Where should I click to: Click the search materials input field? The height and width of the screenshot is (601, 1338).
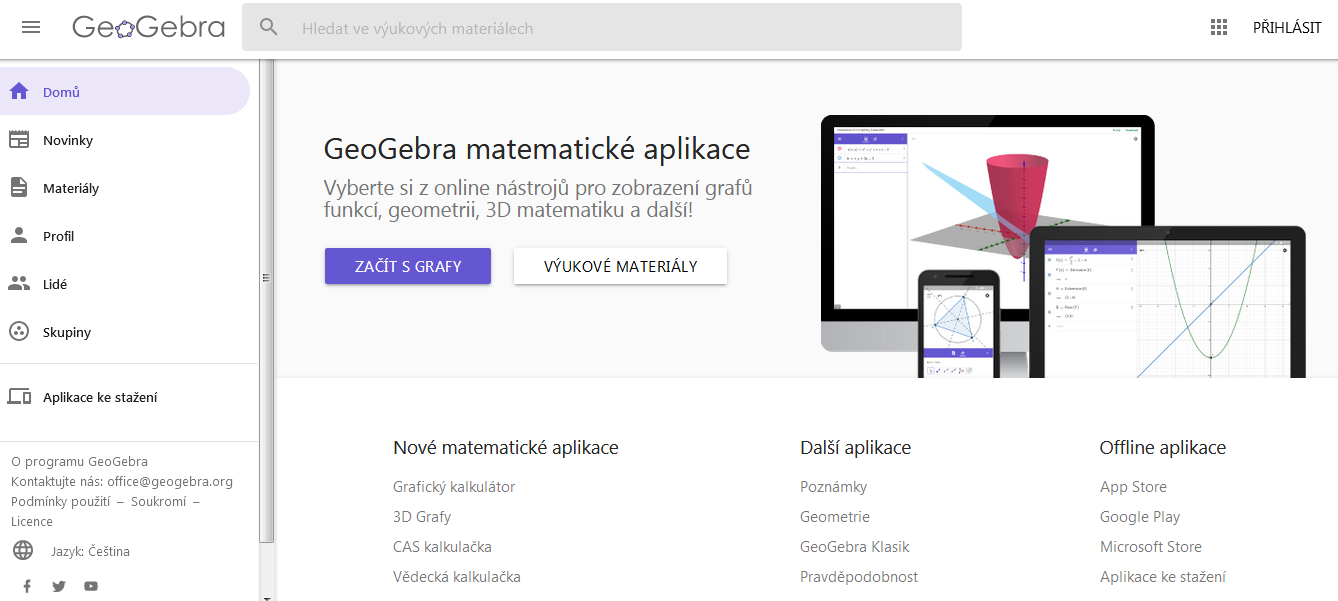click(x=620, y=28)
